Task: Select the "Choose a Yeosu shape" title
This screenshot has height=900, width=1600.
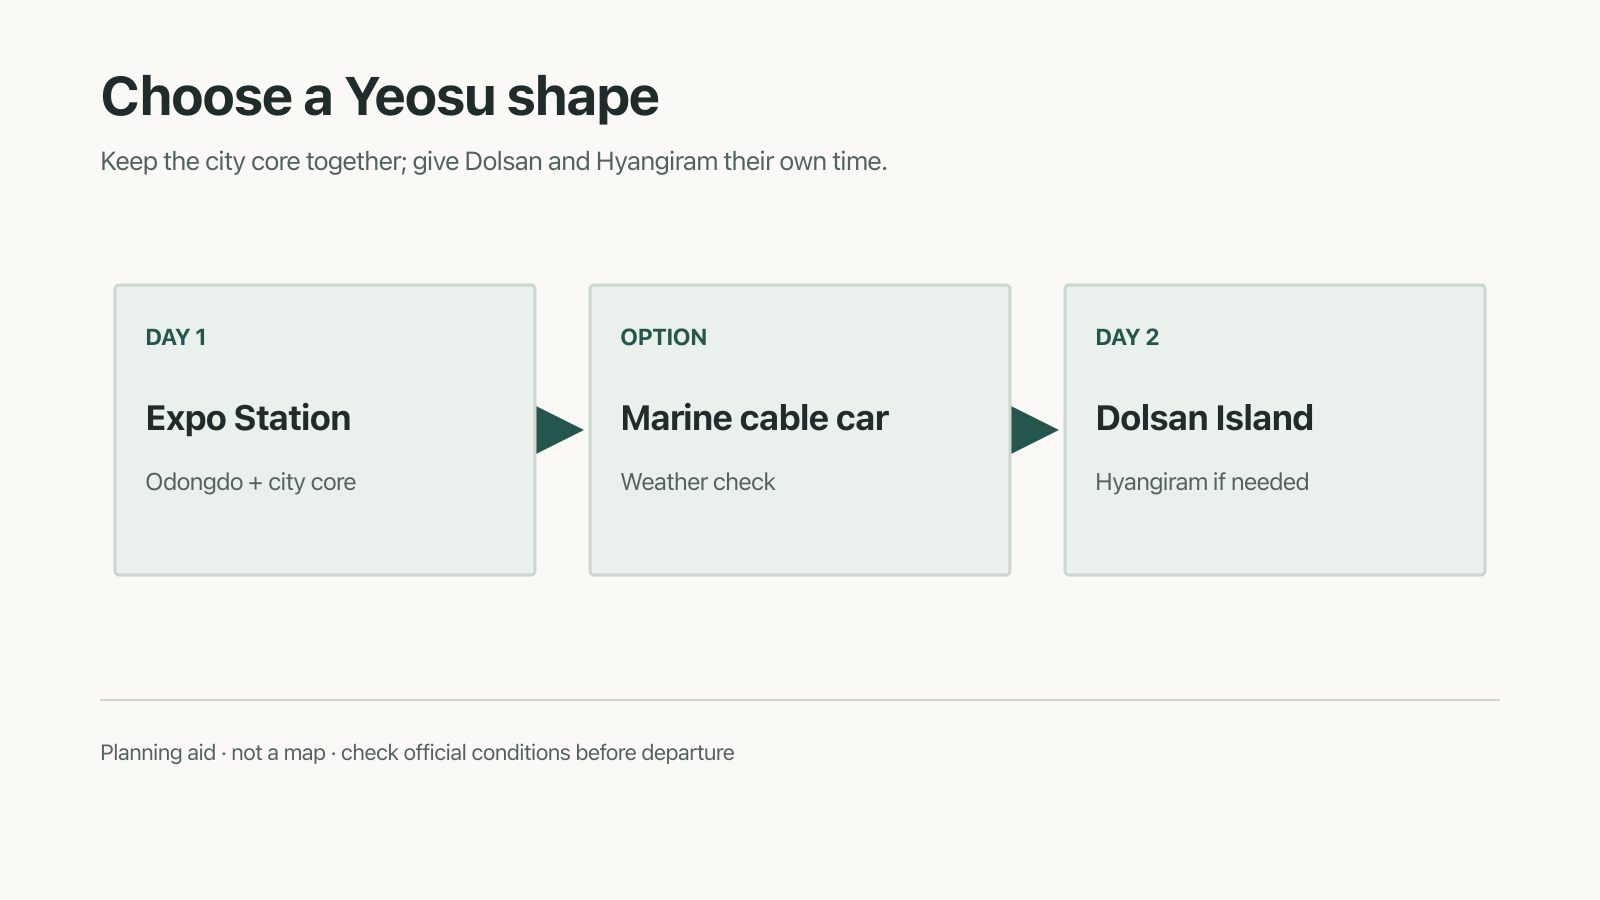Action: click(x=380, y=97)
